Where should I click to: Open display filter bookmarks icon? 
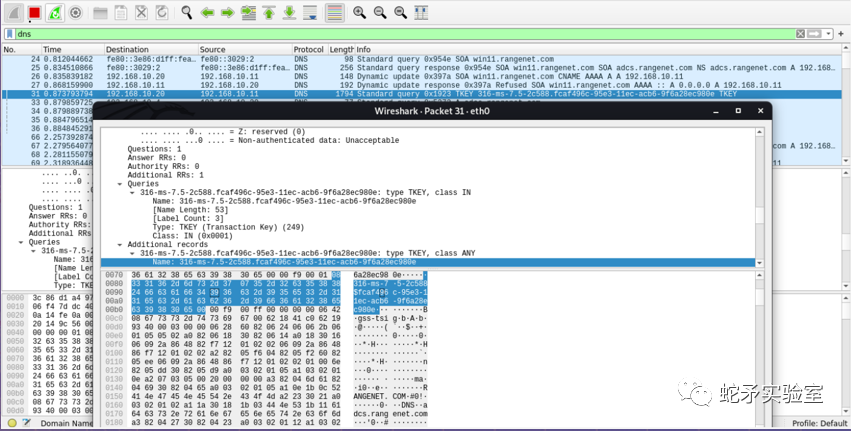pyautogui.click(x=10, y=34)
